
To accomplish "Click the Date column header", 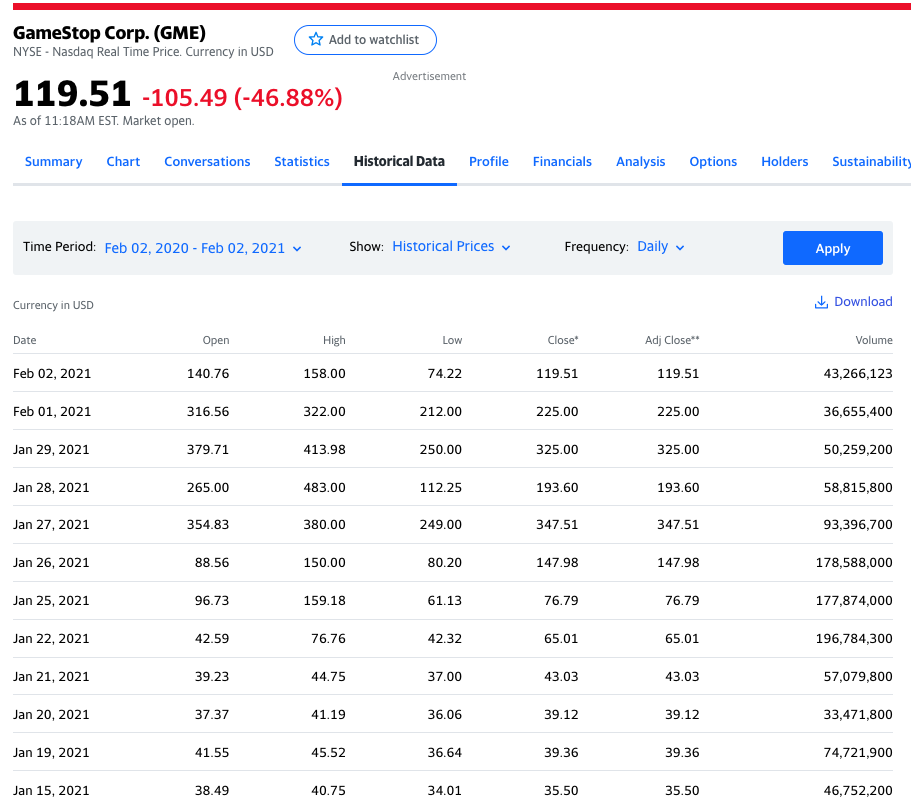I will pyautogui.click(x=24, y=340).
